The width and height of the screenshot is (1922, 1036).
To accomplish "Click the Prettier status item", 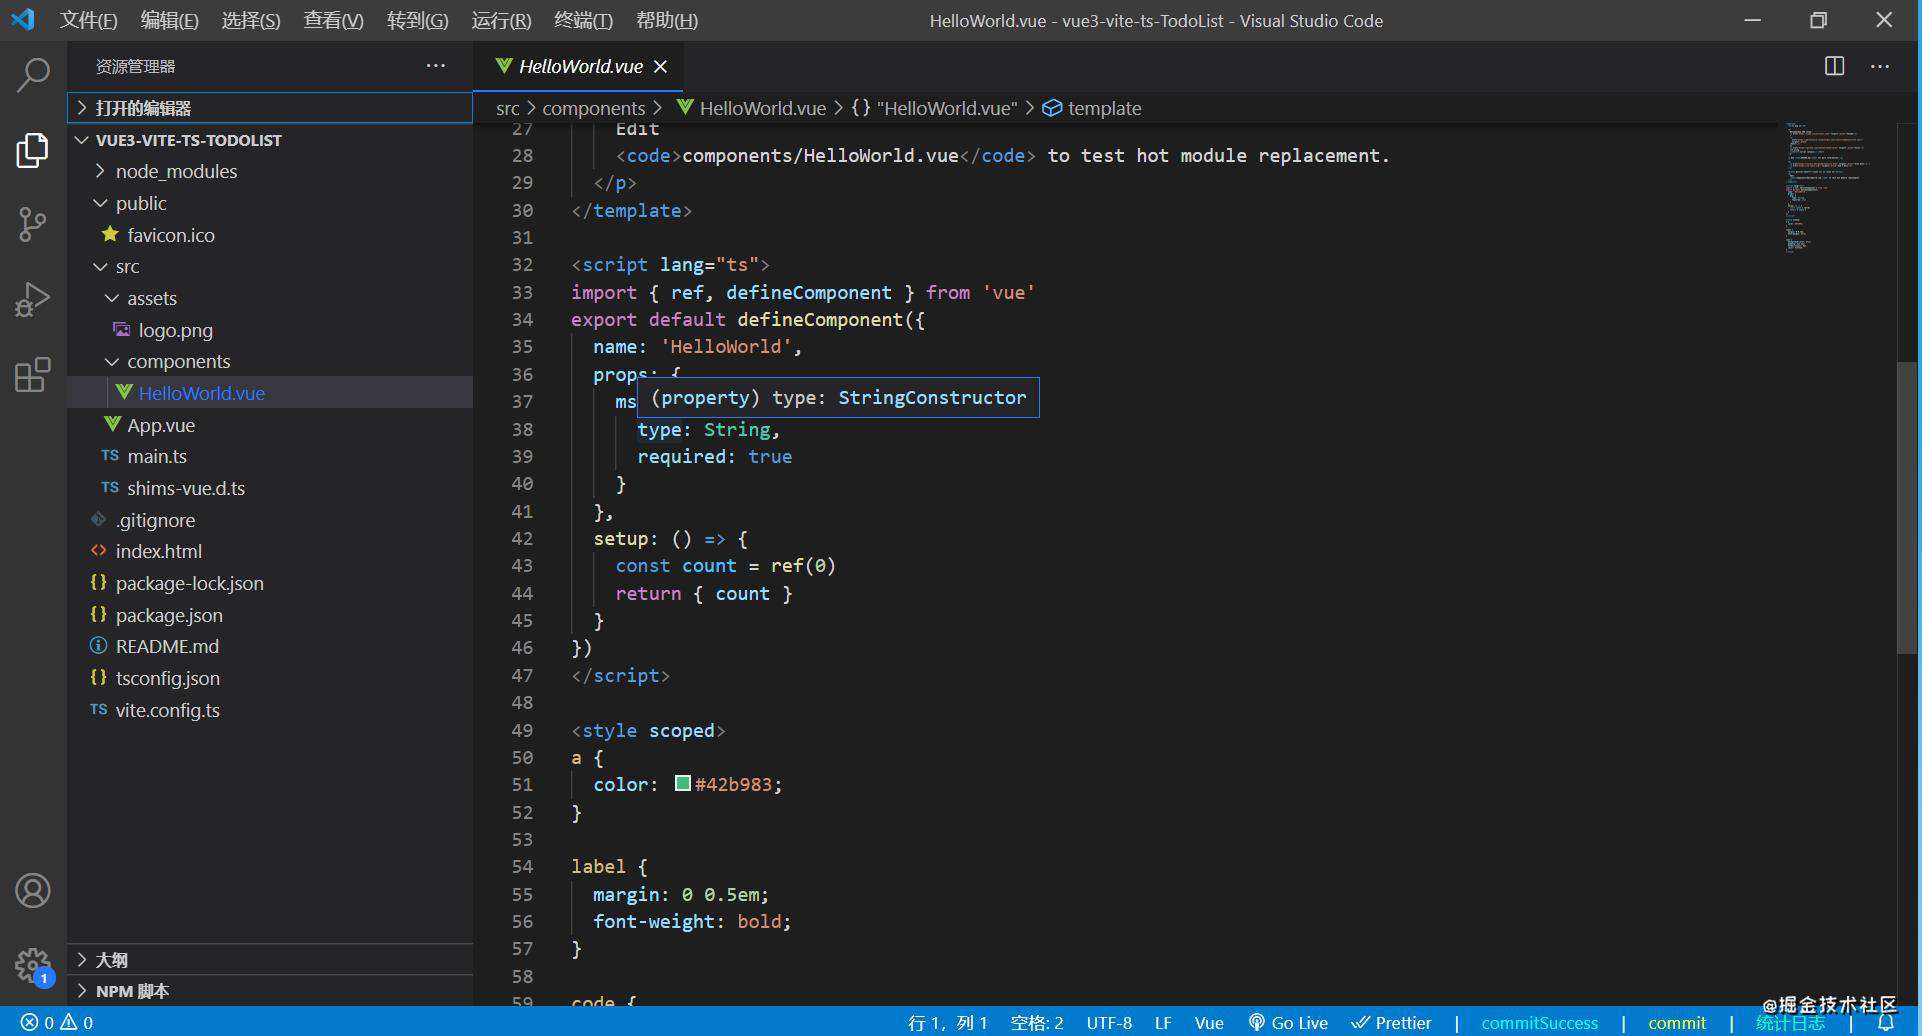I will coord(1391,1022).
